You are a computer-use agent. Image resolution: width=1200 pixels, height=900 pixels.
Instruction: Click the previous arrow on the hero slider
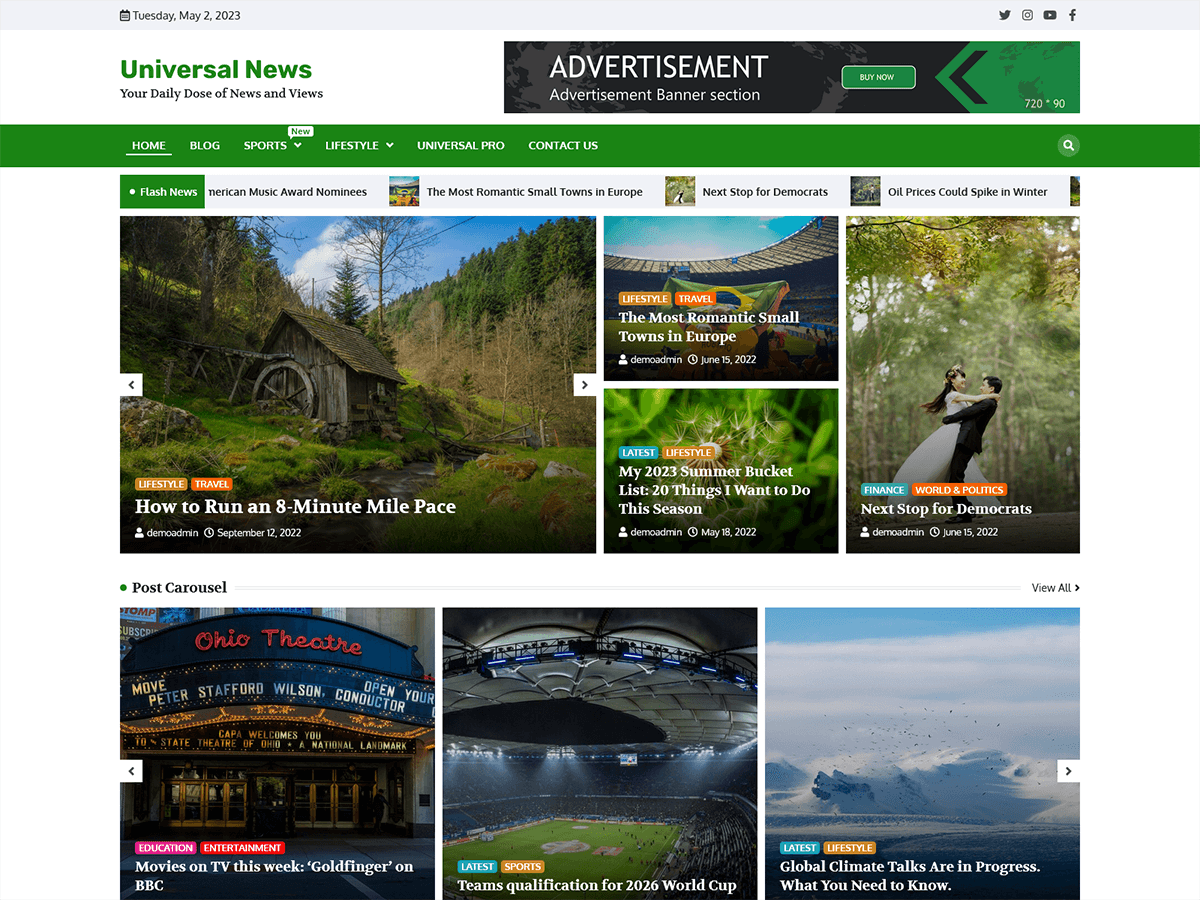tap(131, 384)
